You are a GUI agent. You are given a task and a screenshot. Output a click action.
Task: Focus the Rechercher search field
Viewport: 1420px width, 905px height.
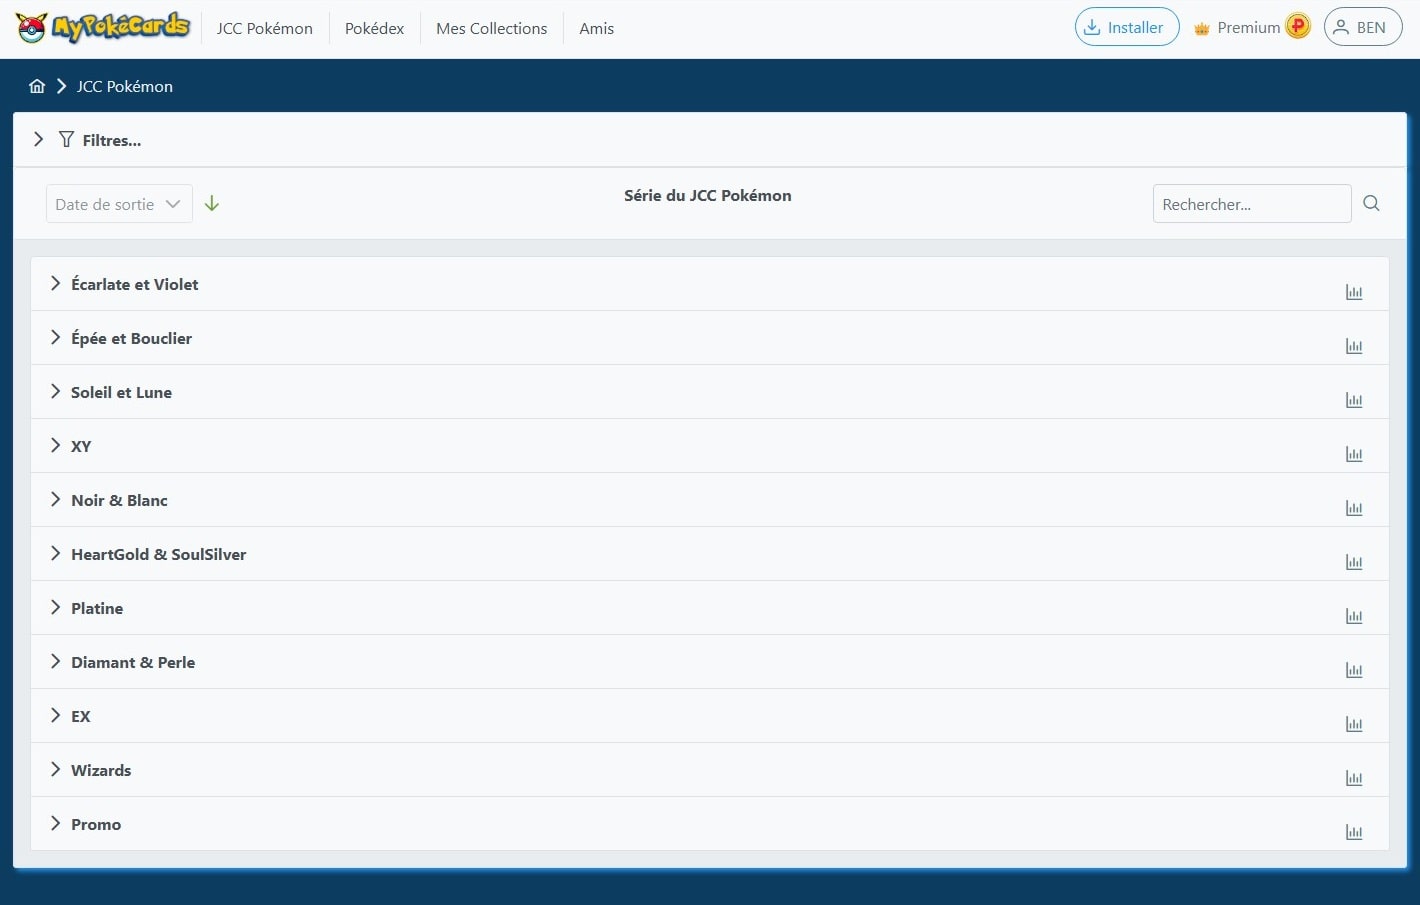pyautogui.click(x=1251, y=204)
